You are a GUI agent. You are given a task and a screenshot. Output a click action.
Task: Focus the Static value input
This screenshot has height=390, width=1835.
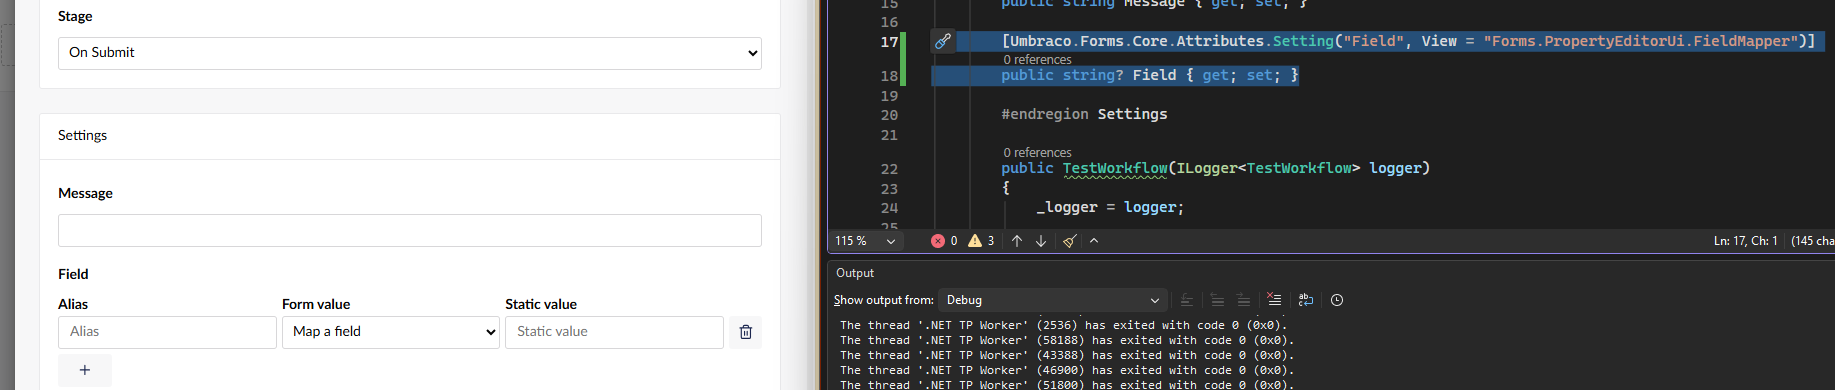coord(614,332)
